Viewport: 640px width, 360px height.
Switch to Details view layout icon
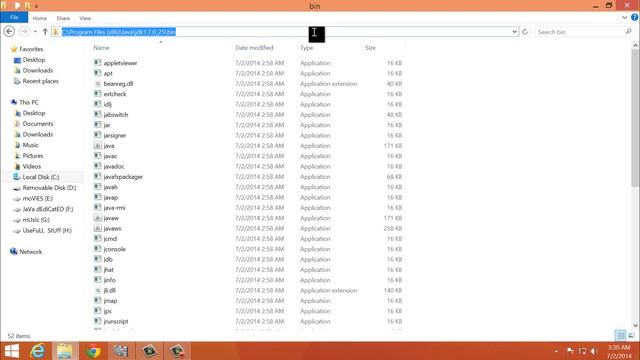tap(620, 336)
